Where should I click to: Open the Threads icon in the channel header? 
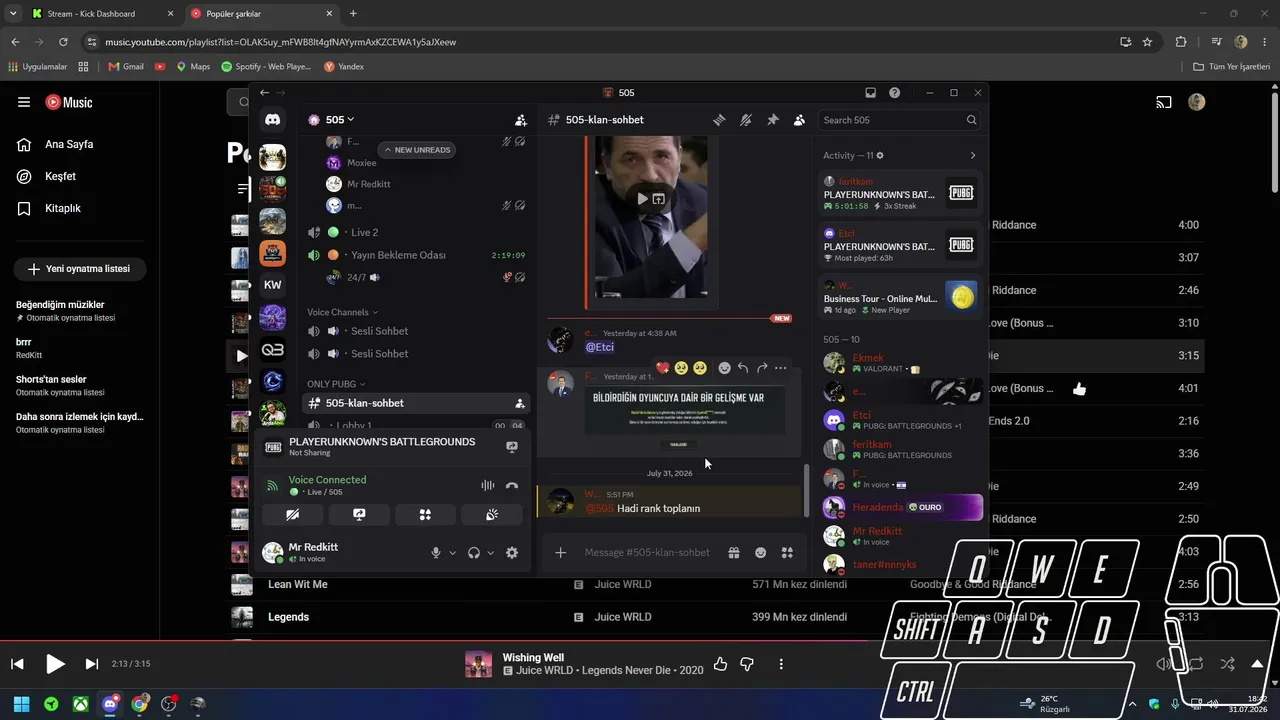718,120
